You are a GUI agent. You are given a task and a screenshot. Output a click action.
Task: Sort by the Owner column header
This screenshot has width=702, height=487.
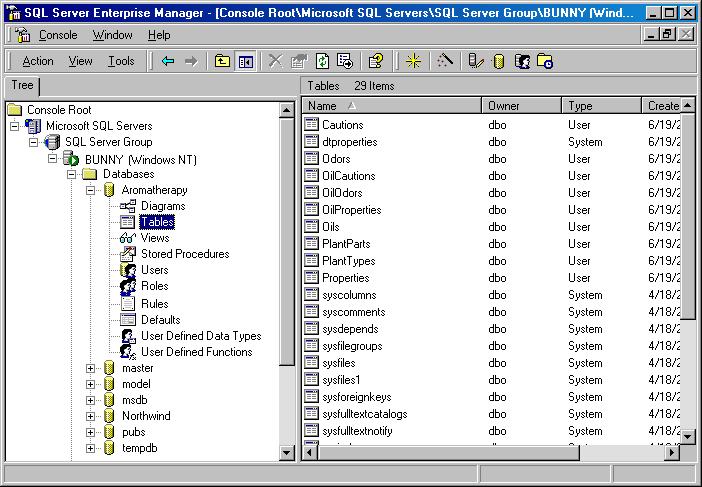[x=522, y=106]
